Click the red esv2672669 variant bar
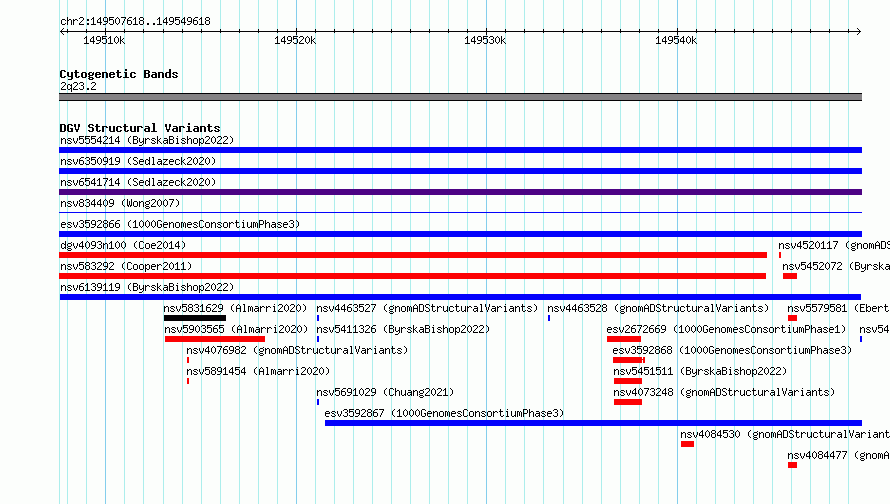 click(x=624, y=339)
